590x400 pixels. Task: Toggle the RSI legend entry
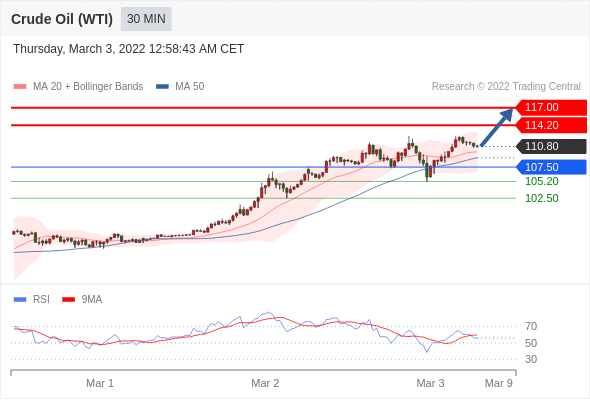[x=32, y=300]
